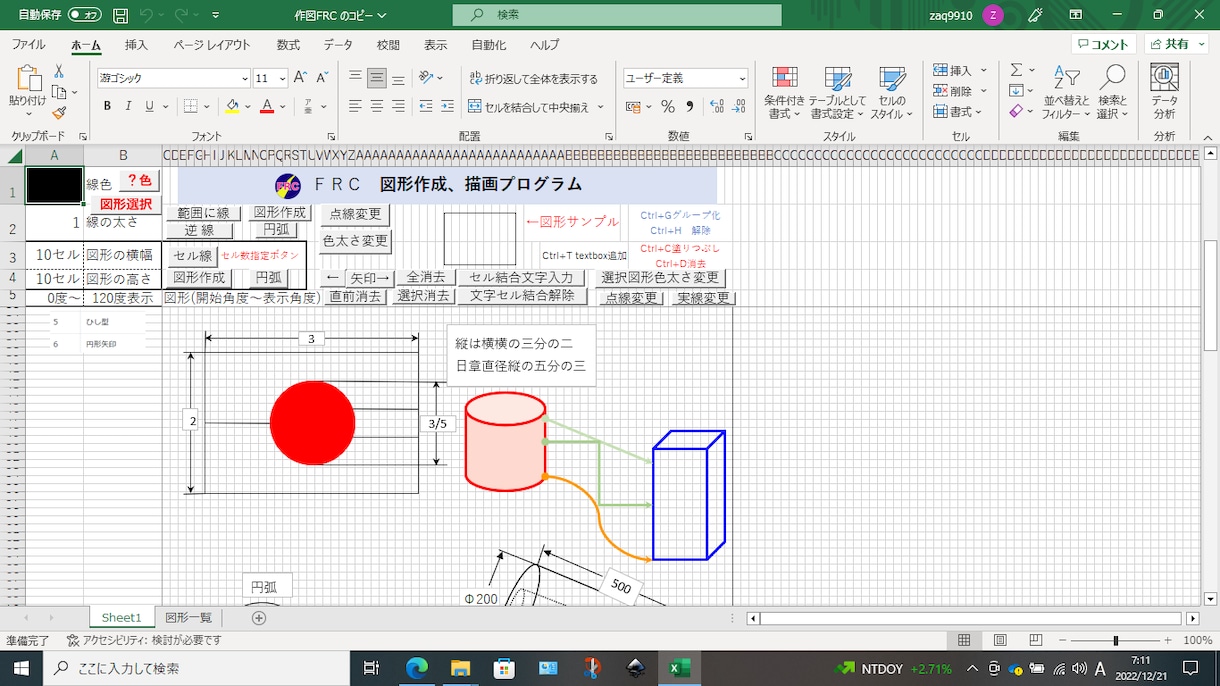
Task: Click the Align Left icon
Action: 355,106
